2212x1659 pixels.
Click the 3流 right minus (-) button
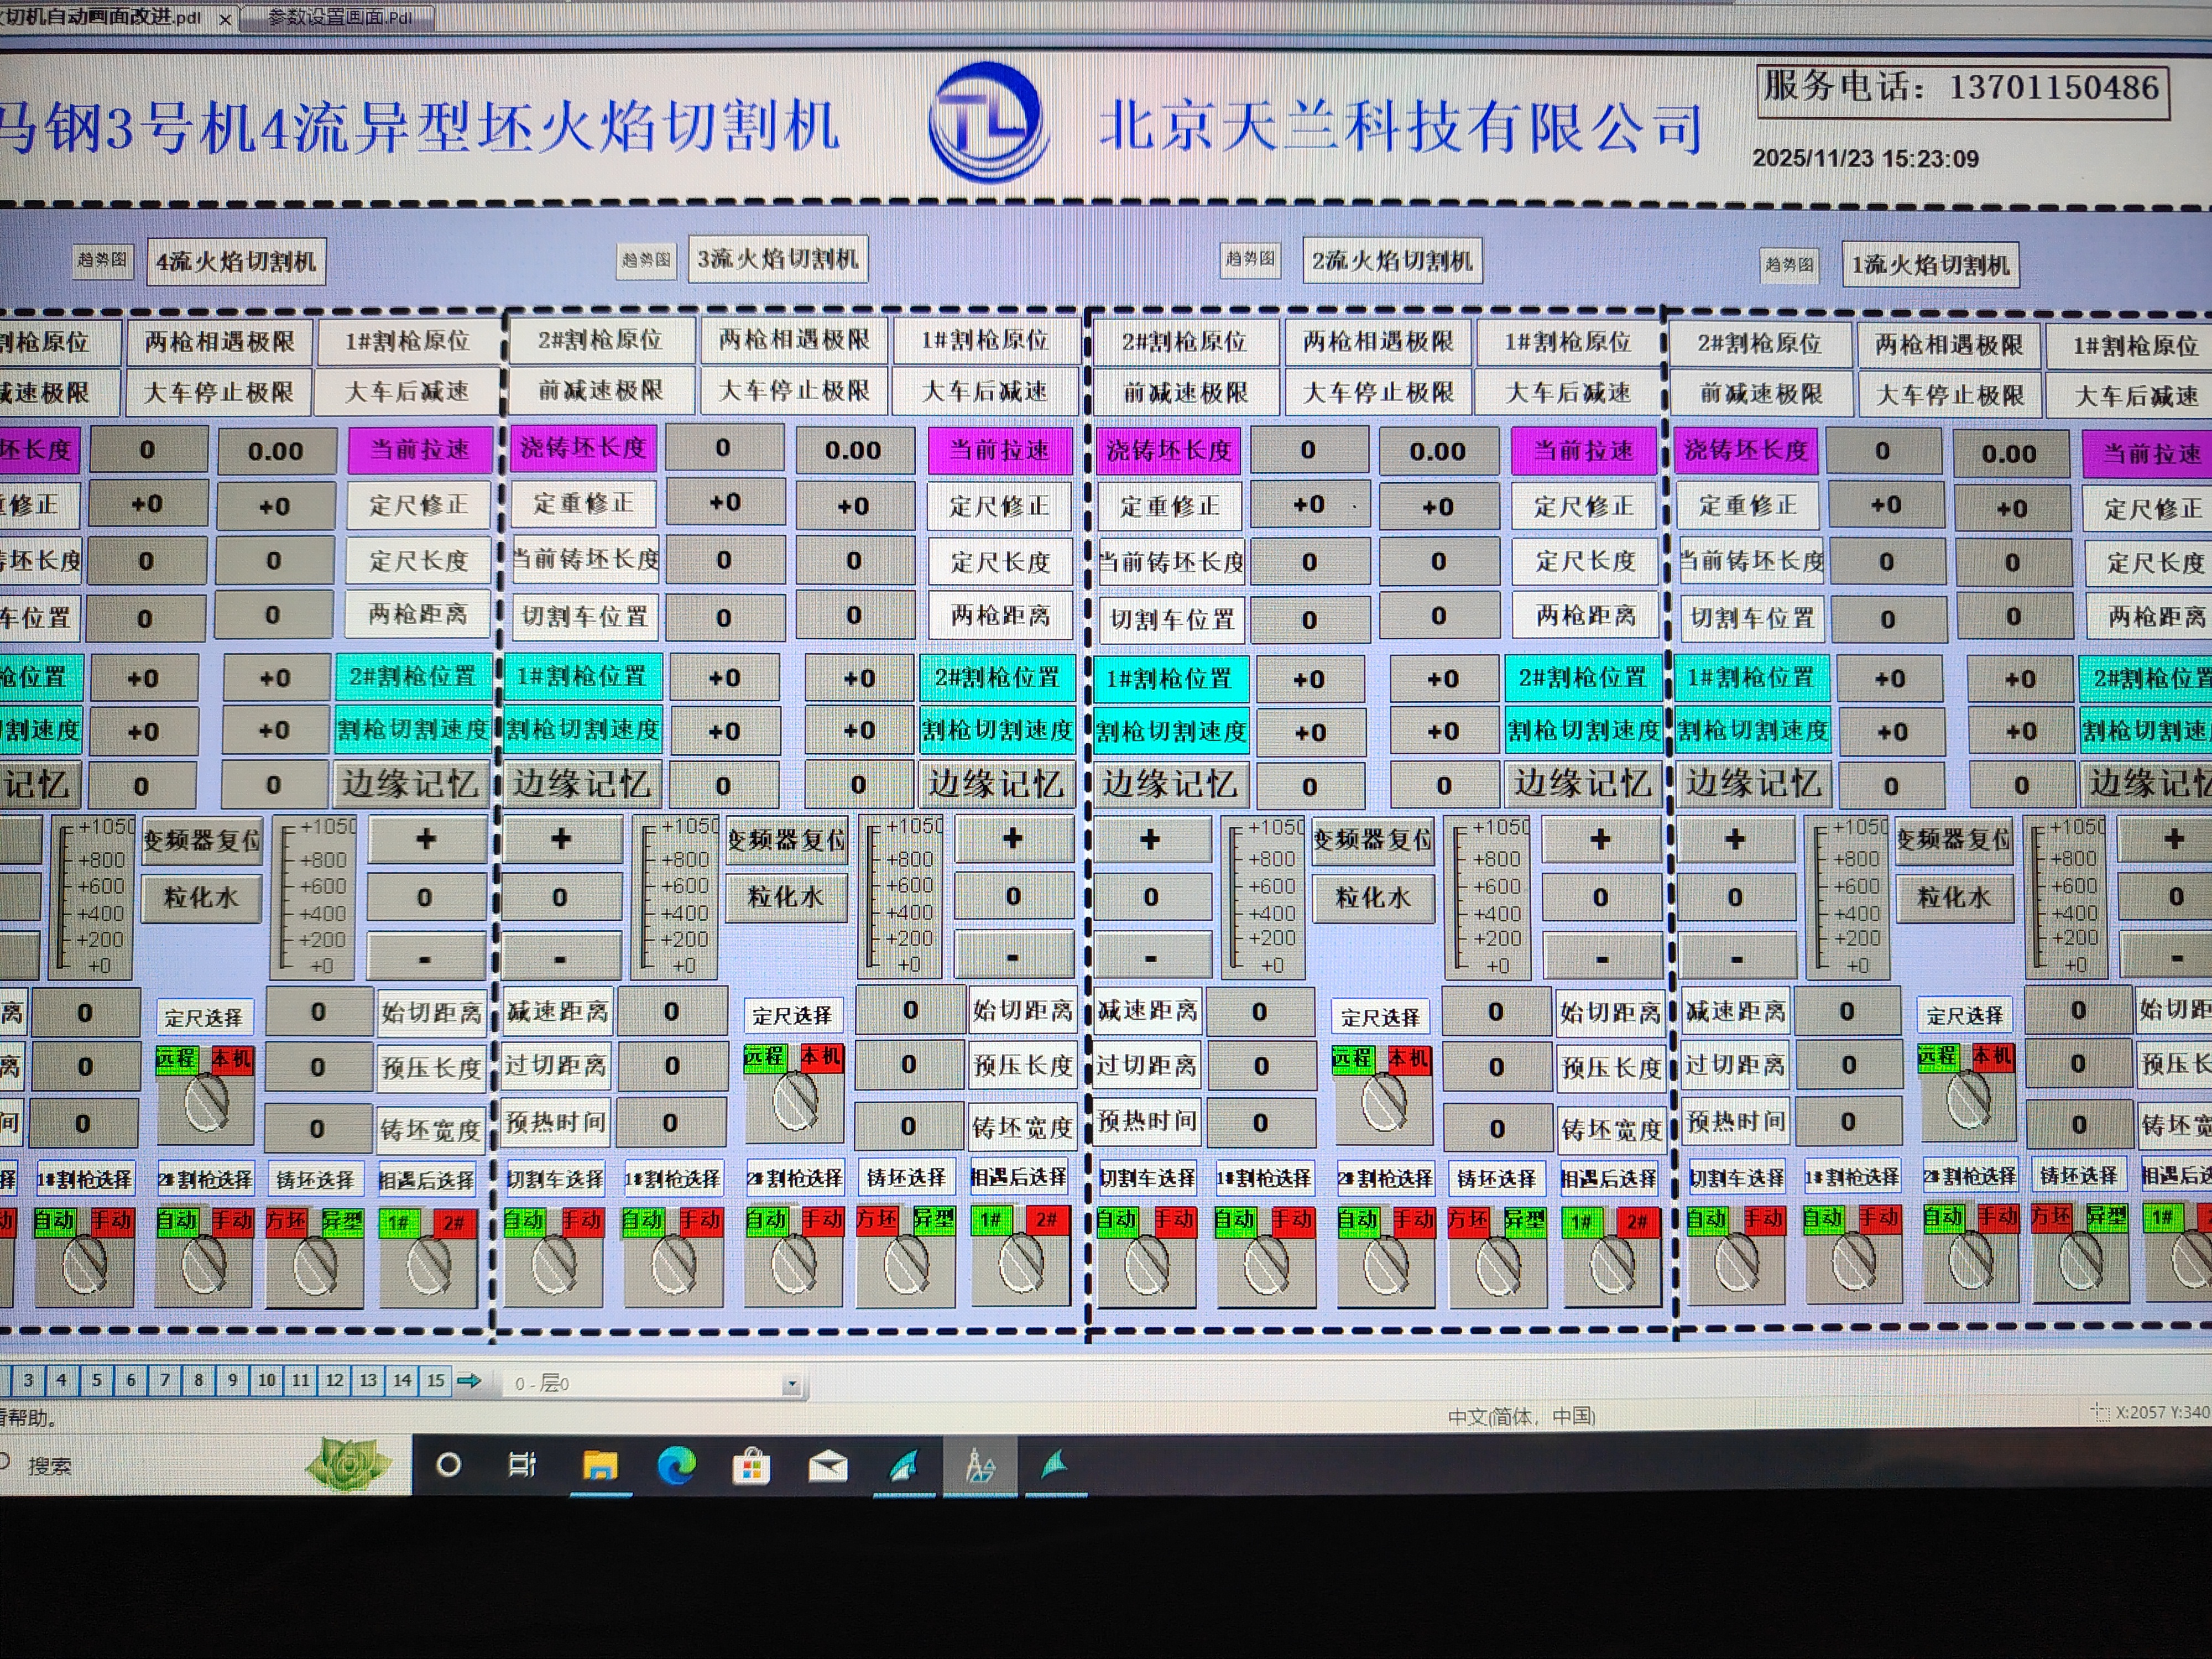point(1012,957)
